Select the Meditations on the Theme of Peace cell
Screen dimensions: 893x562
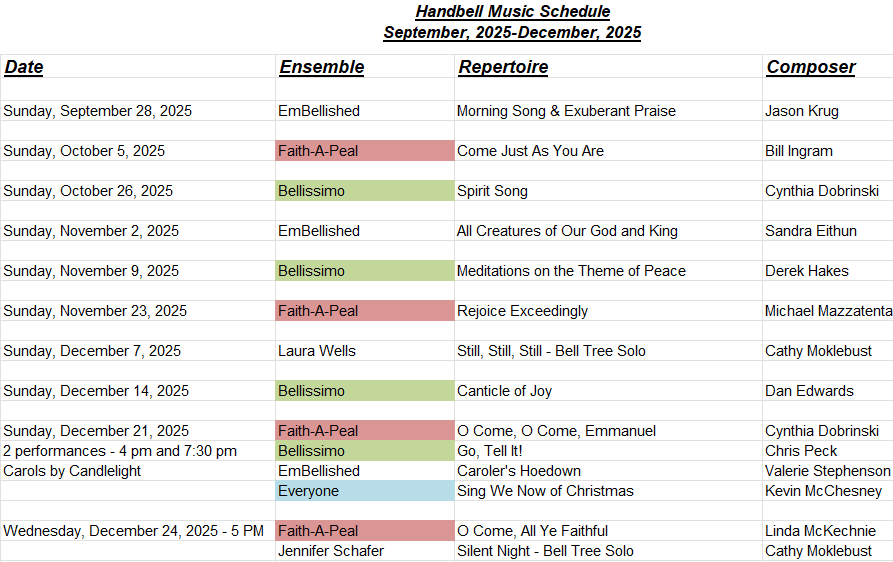[608, 271]
